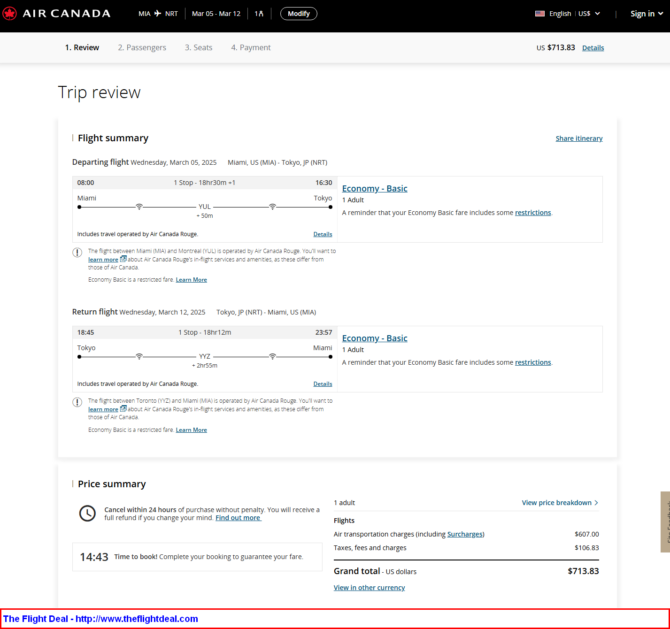Open the English US$ language dropdown

click(x=568, y=14)
